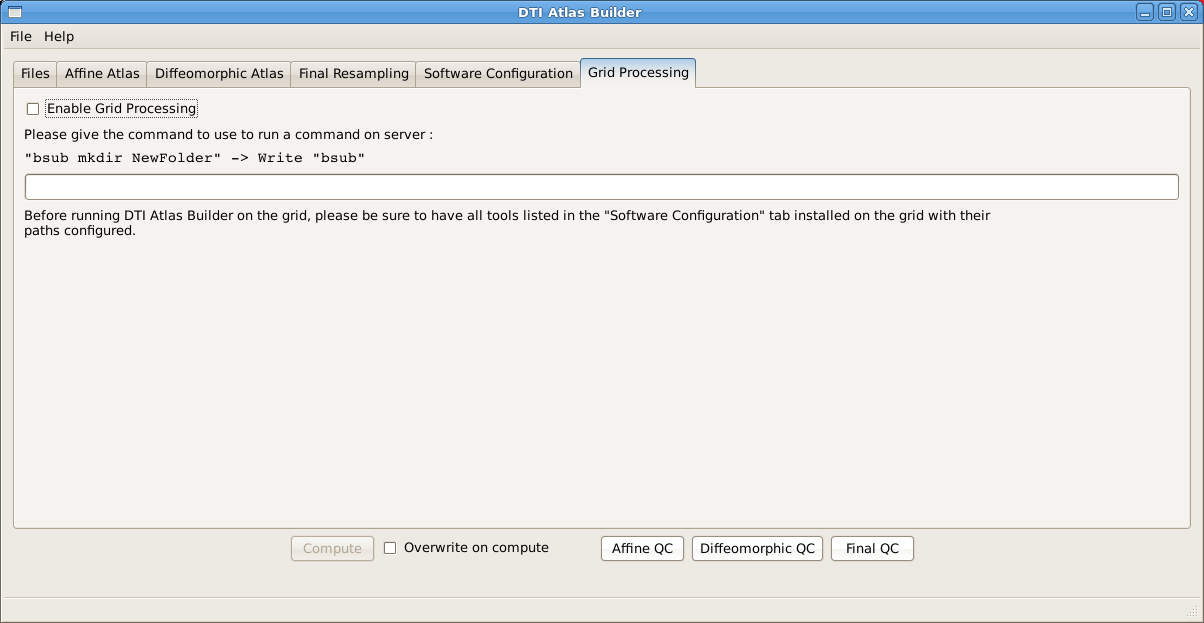
Task: Show the Software Configuration tab
Action: [498, 74]
